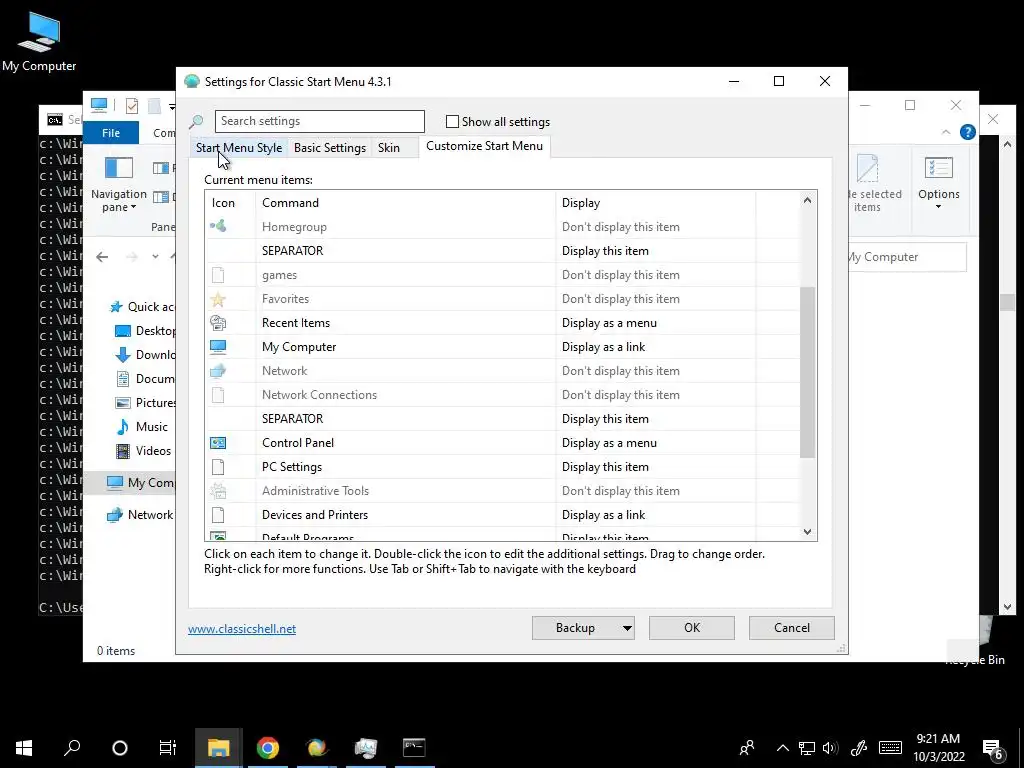Open the taskbar clock showing 9:21 AM
The image size is (1024, 768).
(x=938, y=748)
